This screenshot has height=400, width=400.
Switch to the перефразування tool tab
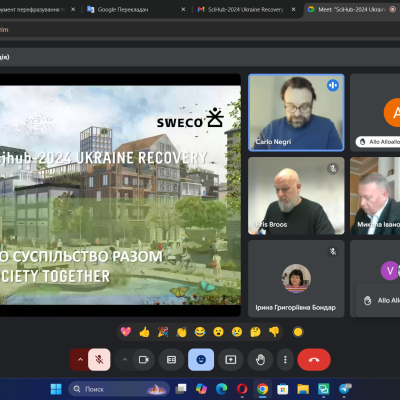33,9
